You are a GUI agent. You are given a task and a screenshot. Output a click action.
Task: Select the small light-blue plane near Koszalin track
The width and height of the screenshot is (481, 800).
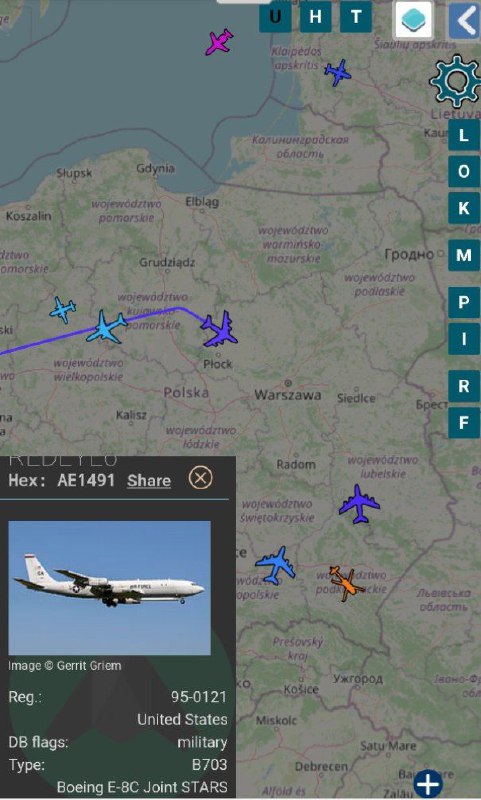pos(63,309)
